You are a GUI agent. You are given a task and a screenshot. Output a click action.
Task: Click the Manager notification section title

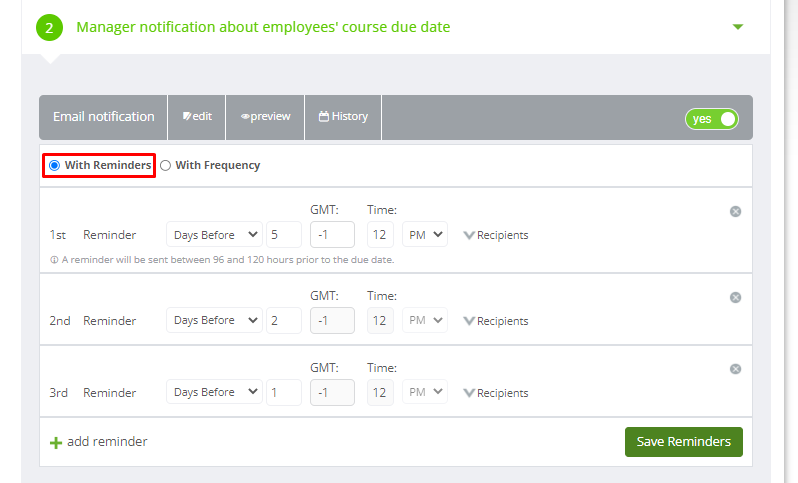coord(263,27)
